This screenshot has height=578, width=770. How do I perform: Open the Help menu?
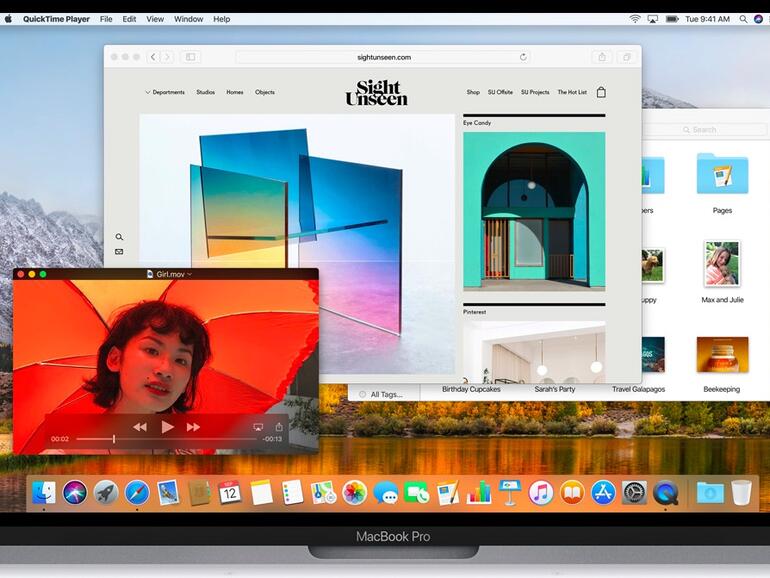coord(221,19)
